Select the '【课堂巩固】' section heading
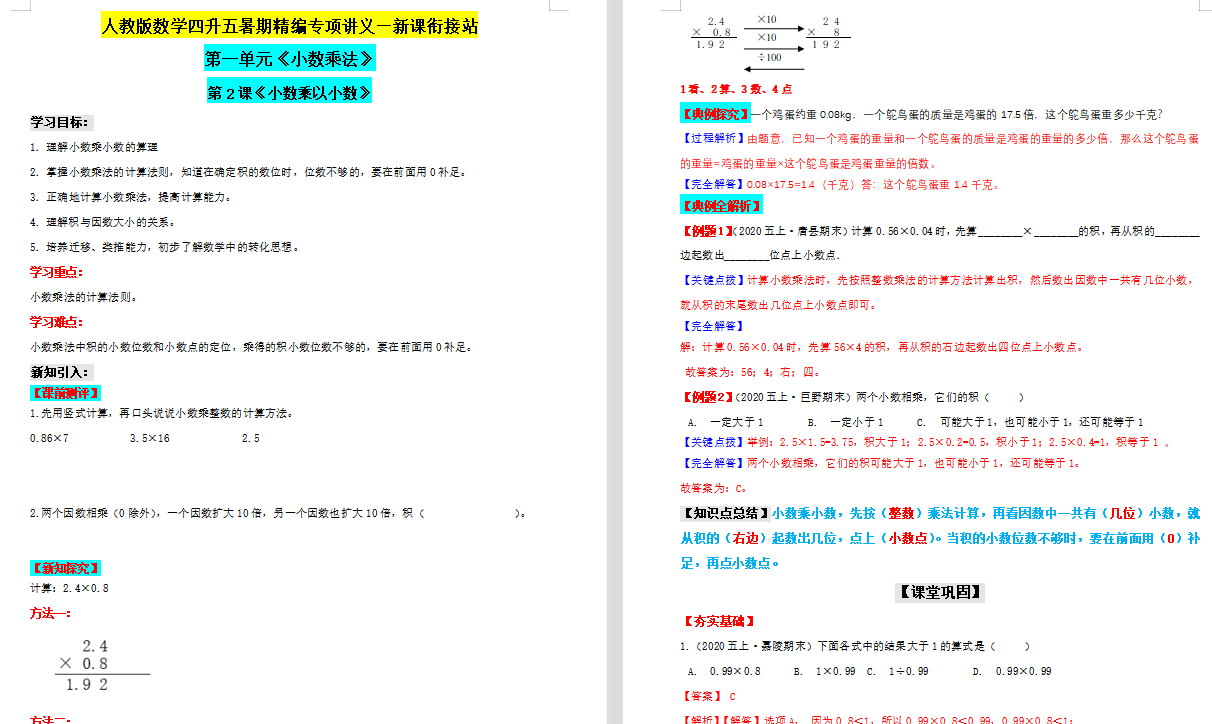The width and height of the screenshot is (1212, 724). [x=939, y=593]
